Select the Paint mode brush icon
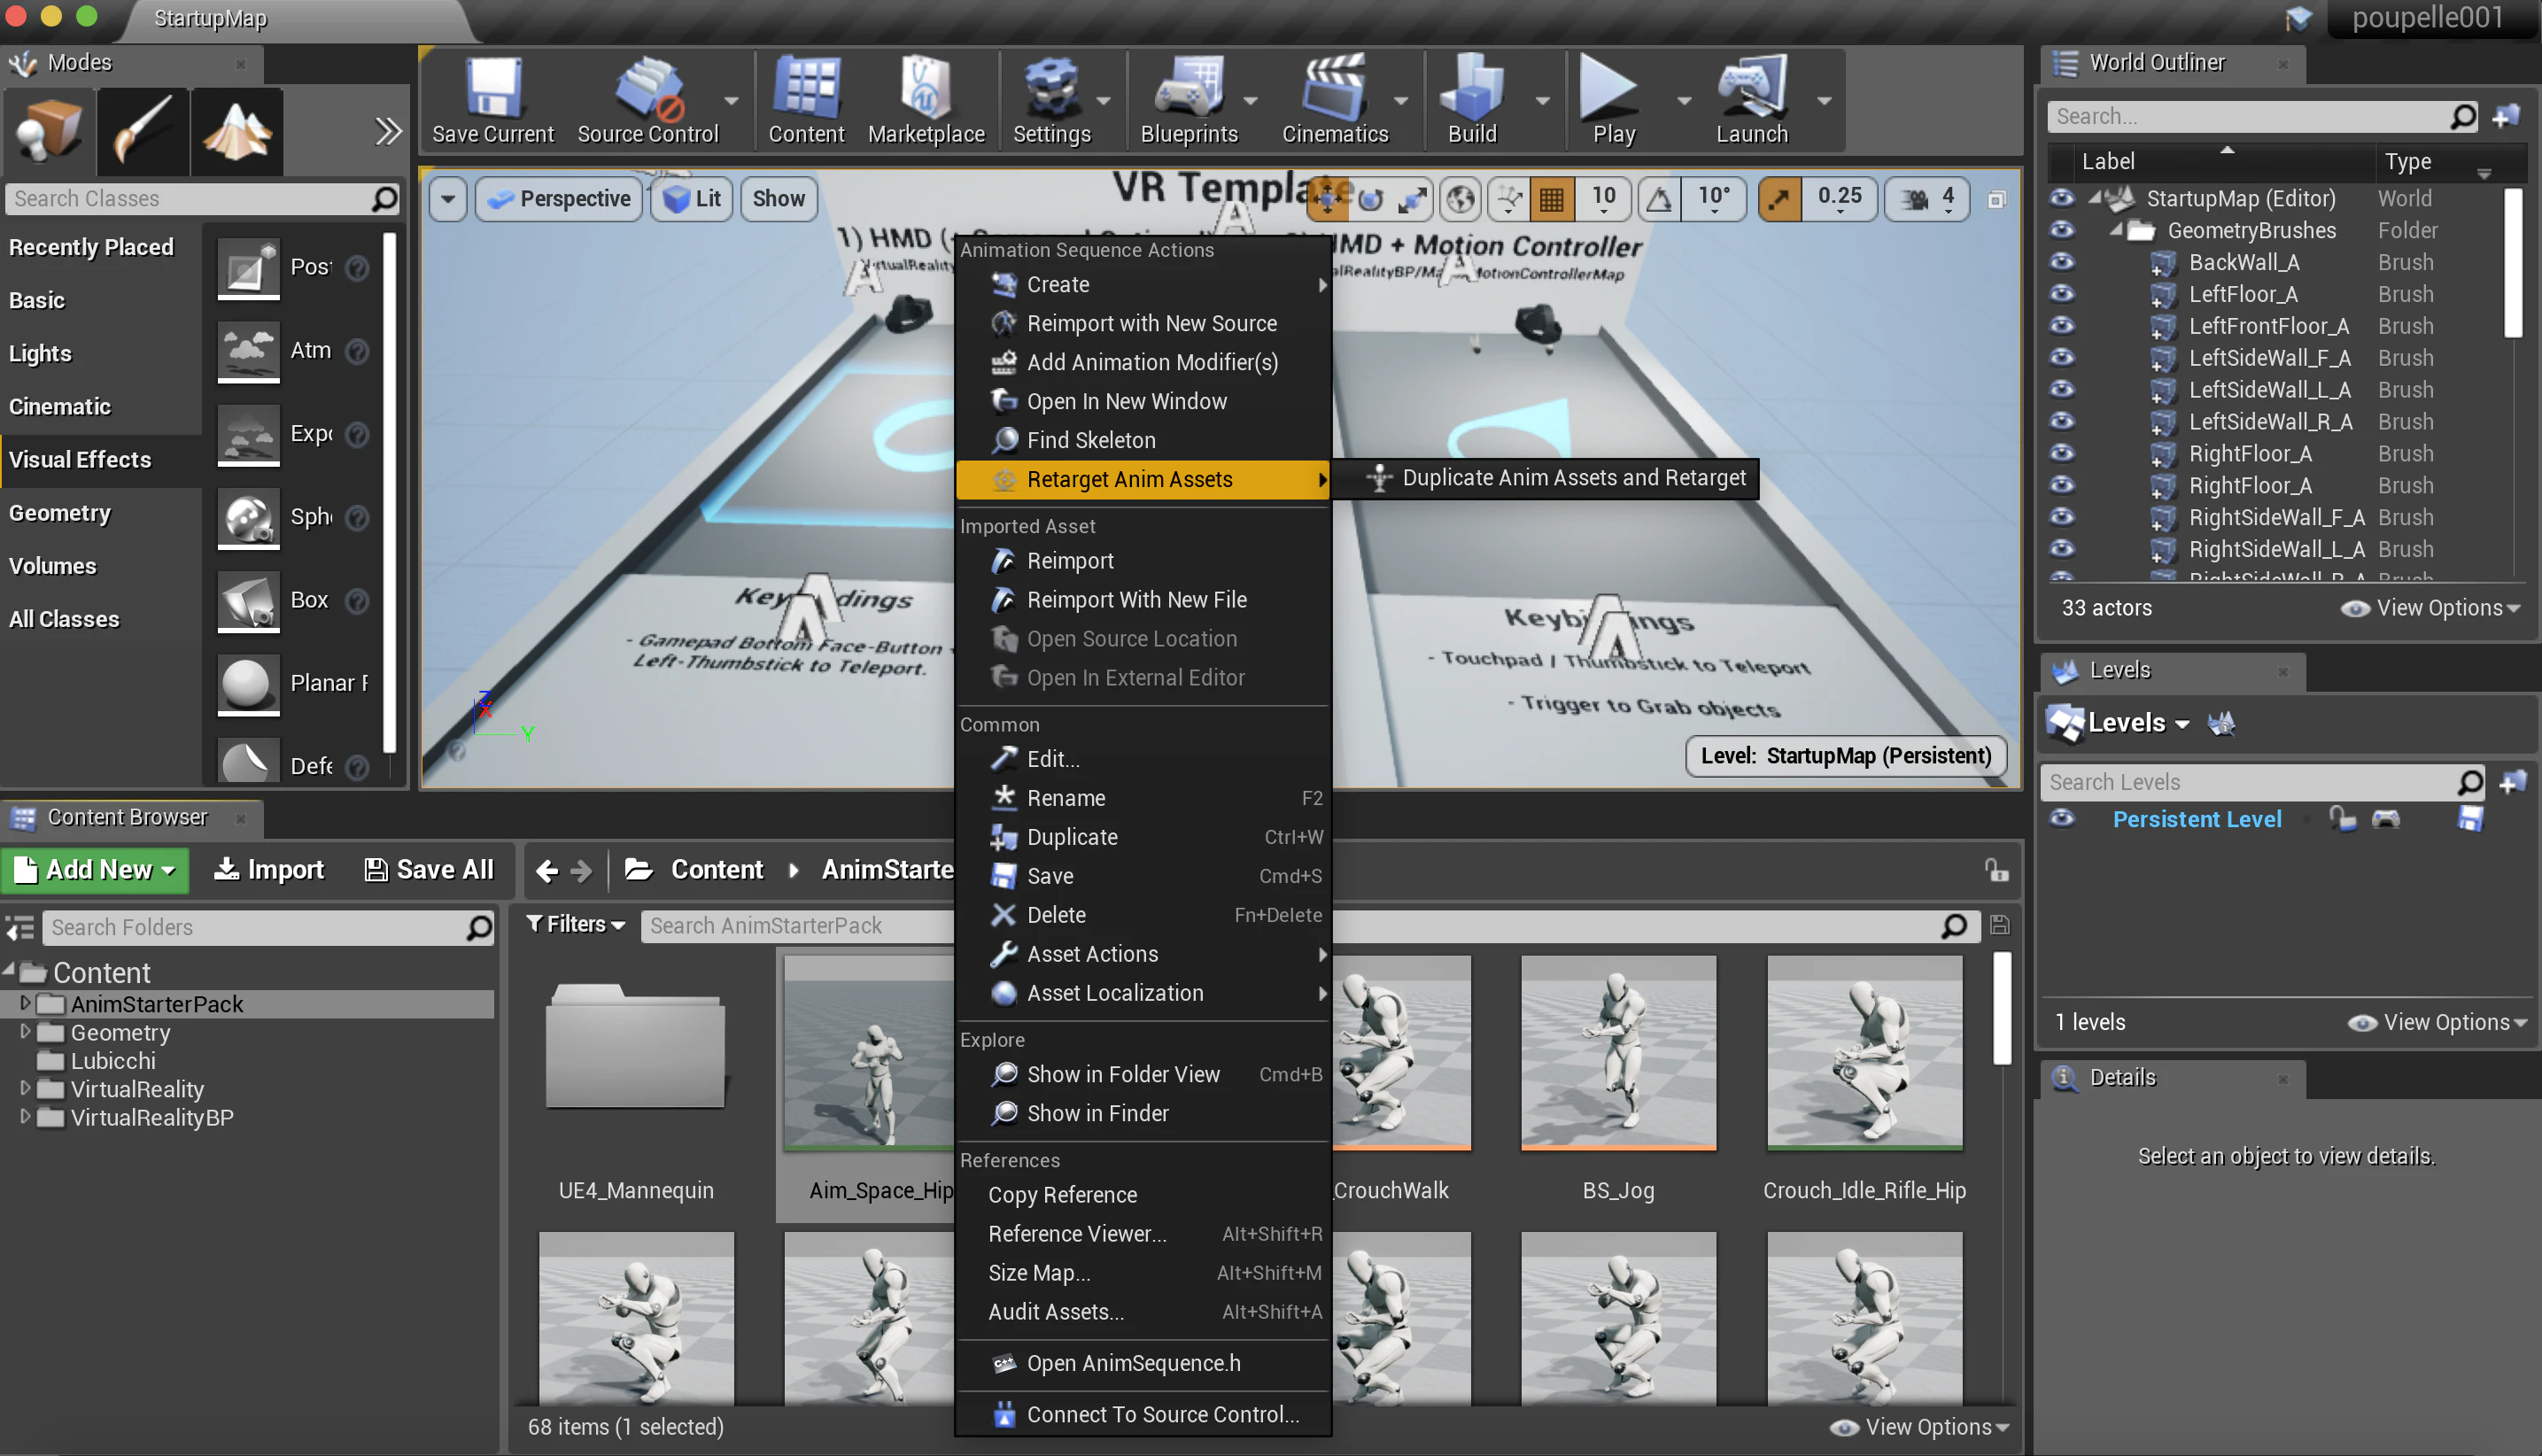 point(142,131)
